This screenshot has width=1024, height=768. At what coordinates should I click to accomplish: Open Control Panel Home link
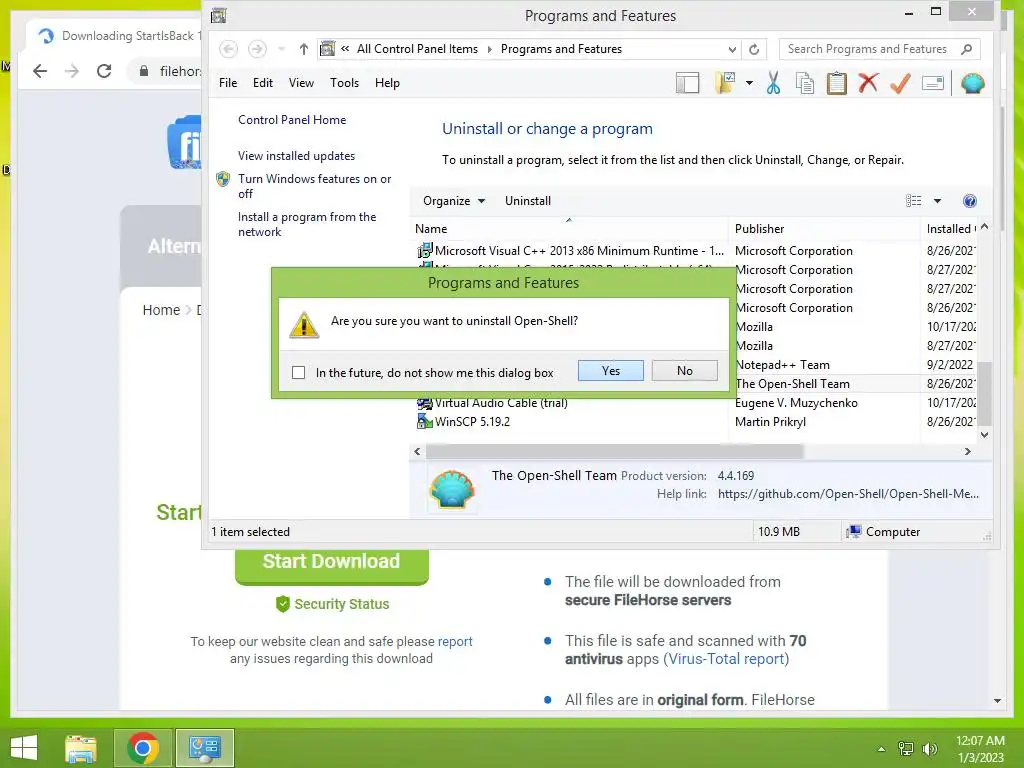pyautogui.click(x=292, y=120)
